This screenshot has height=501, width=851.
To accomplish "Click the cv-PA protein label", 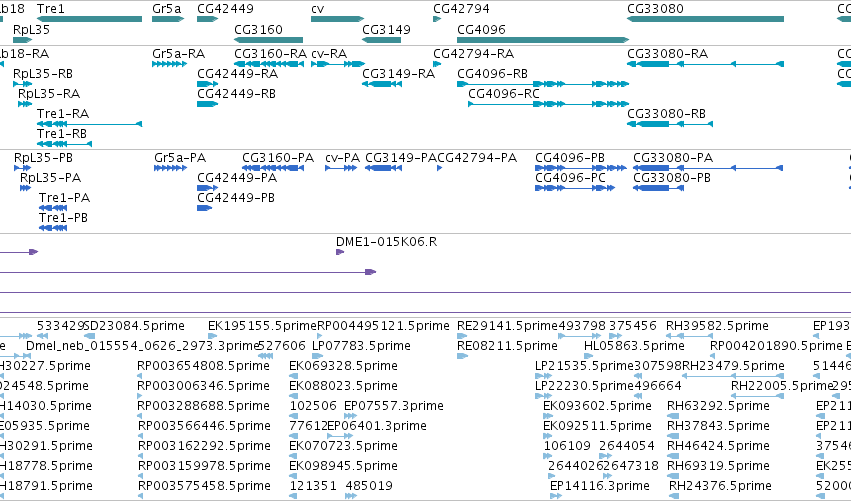I will [342, 158].
